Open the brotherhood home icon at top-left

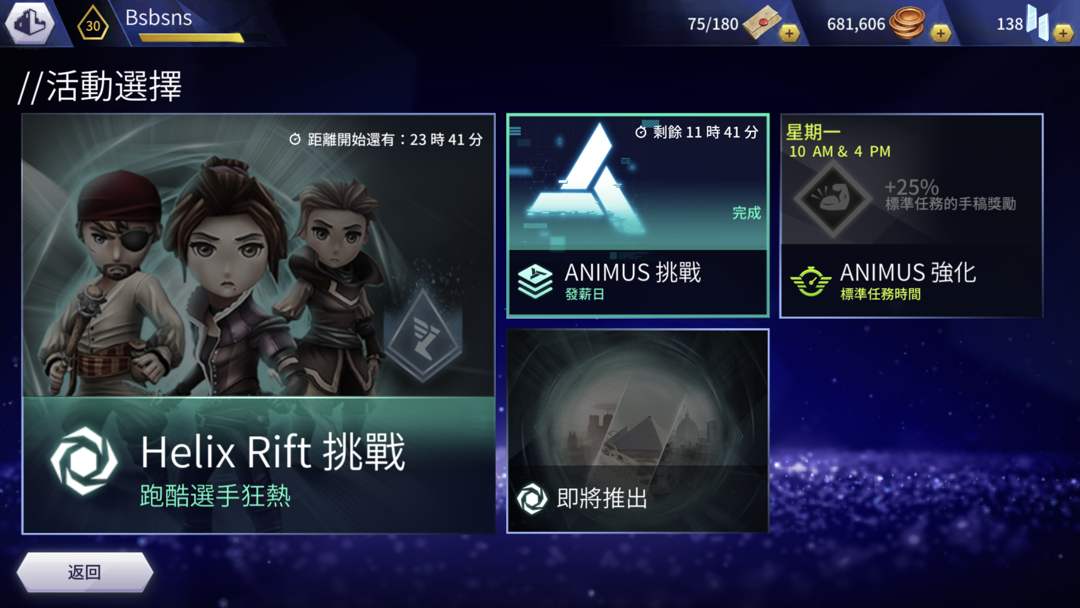30,23
